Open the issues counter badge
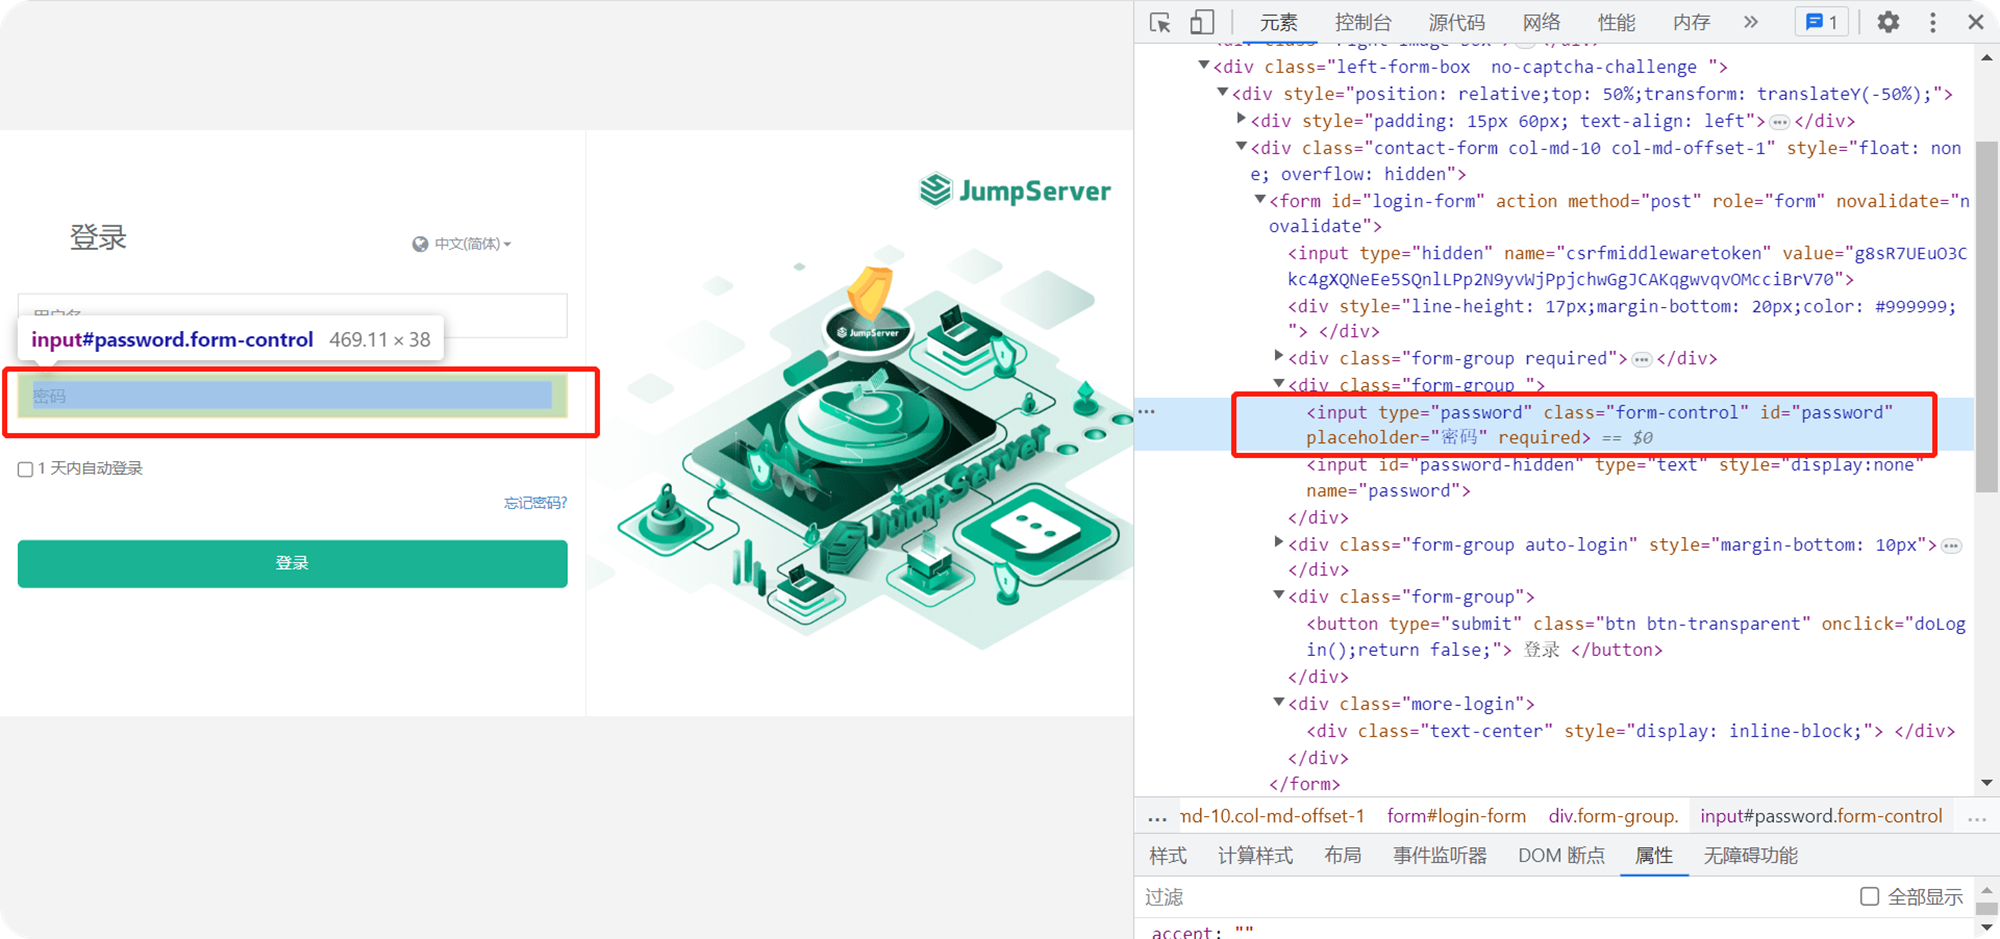Screen dimensions: 2000x939 click(1822, 22)
